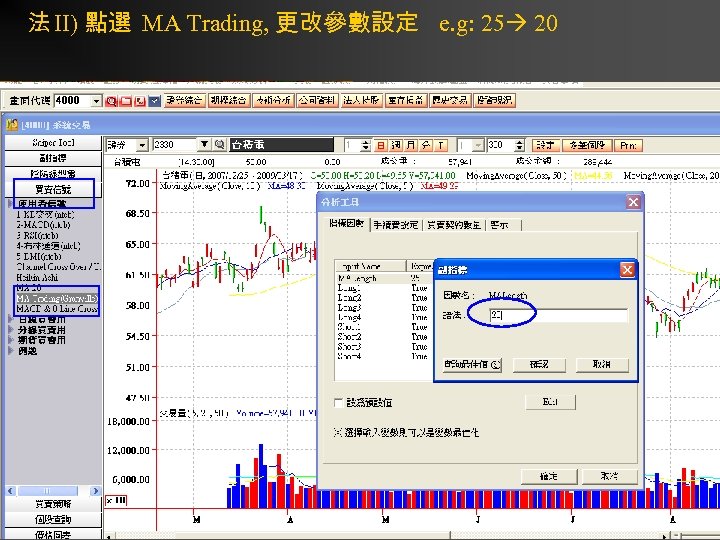Click the 取消 button in 副指標 dialog
Viewport: 720px width, 540px height.
point(602,365)
